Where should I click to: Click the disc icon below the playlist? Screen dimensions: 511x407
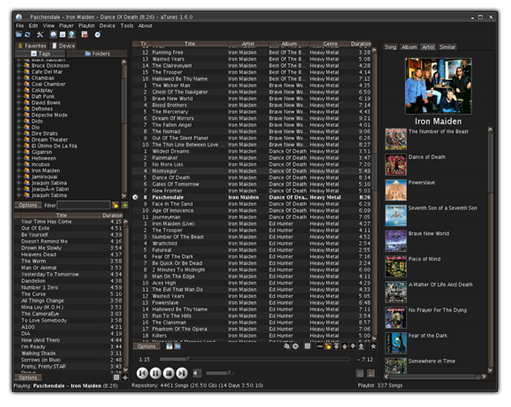295,347
